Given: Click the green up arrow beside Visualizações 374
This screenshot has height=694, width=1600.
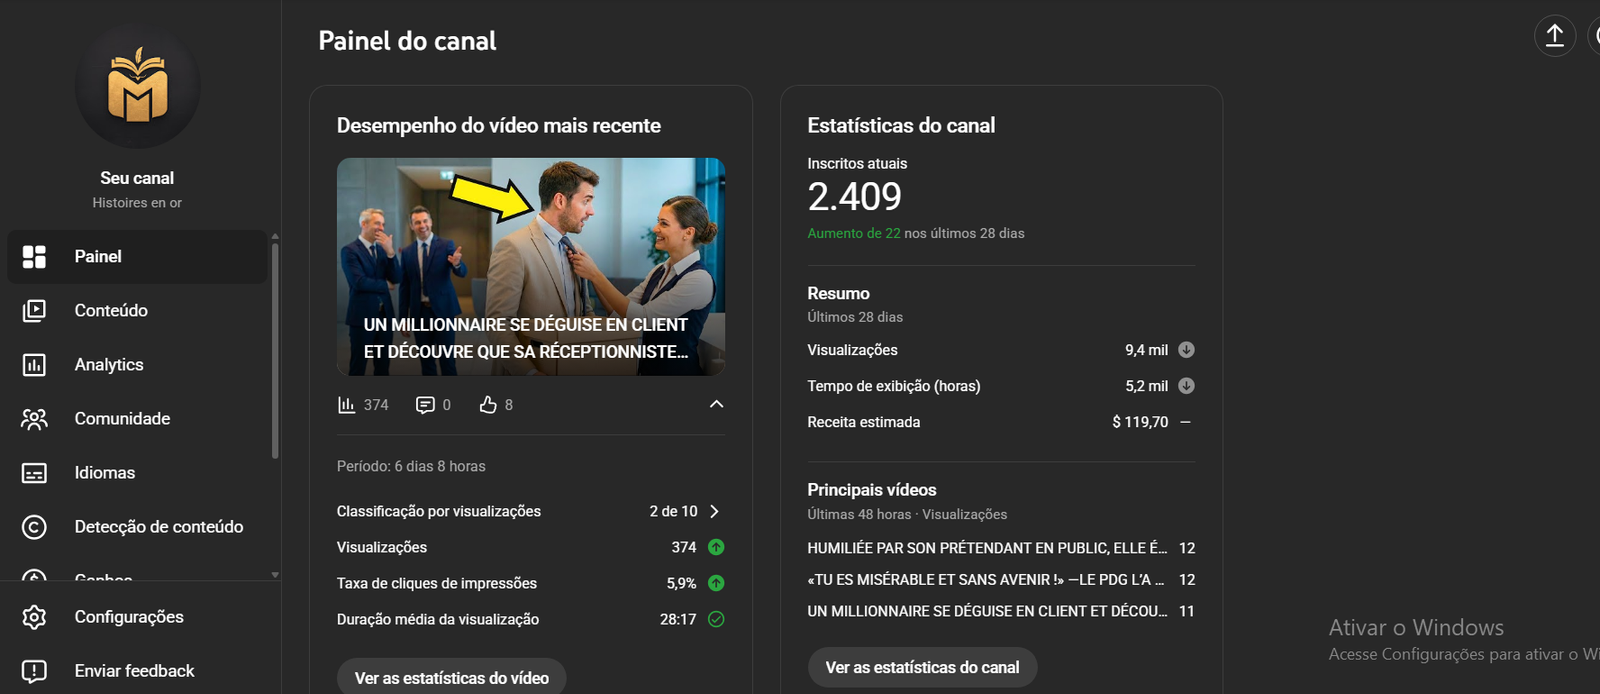Looking at the screenshot, I should 716,547.
